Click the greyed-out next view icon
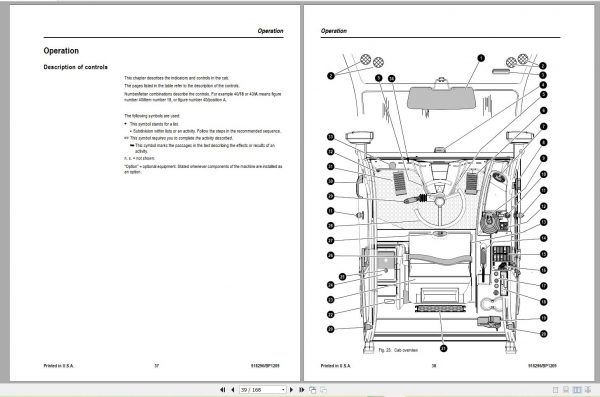Viewport: 600px width, 397px height. pyautogui.click(x=323, y=390)
